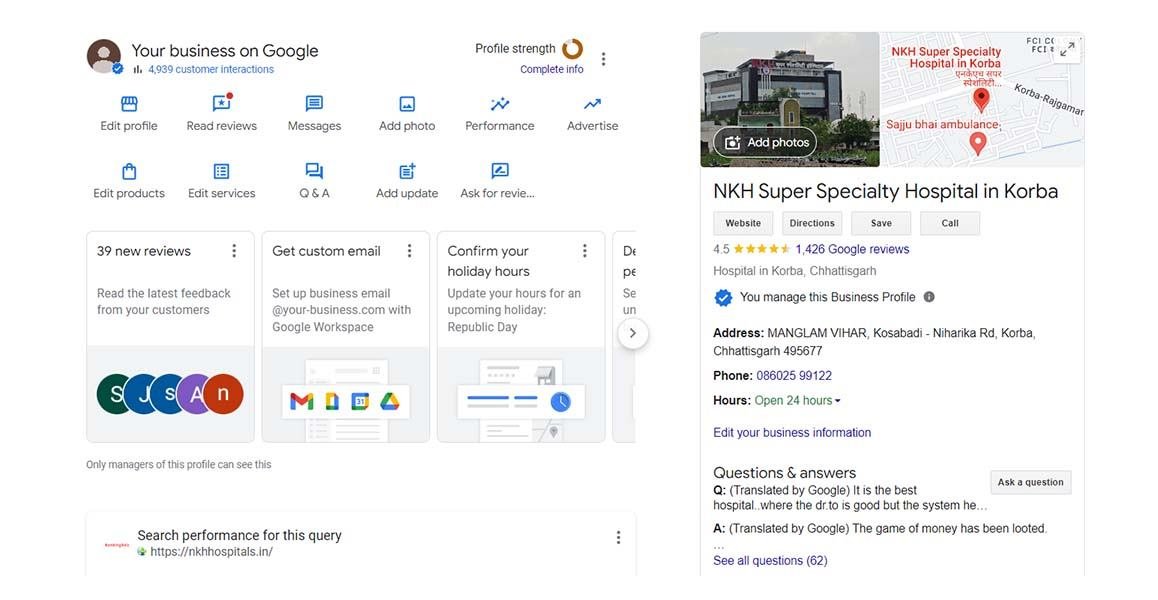Image resolution: width=1158 pixels, height=600 pixels.
Task: Open the 39 new reviews card
Action: tap(171, 337)
